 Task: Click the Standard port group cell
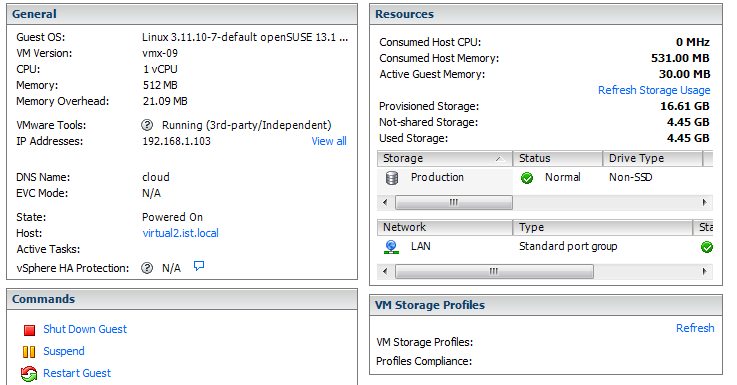coord(568,246)
